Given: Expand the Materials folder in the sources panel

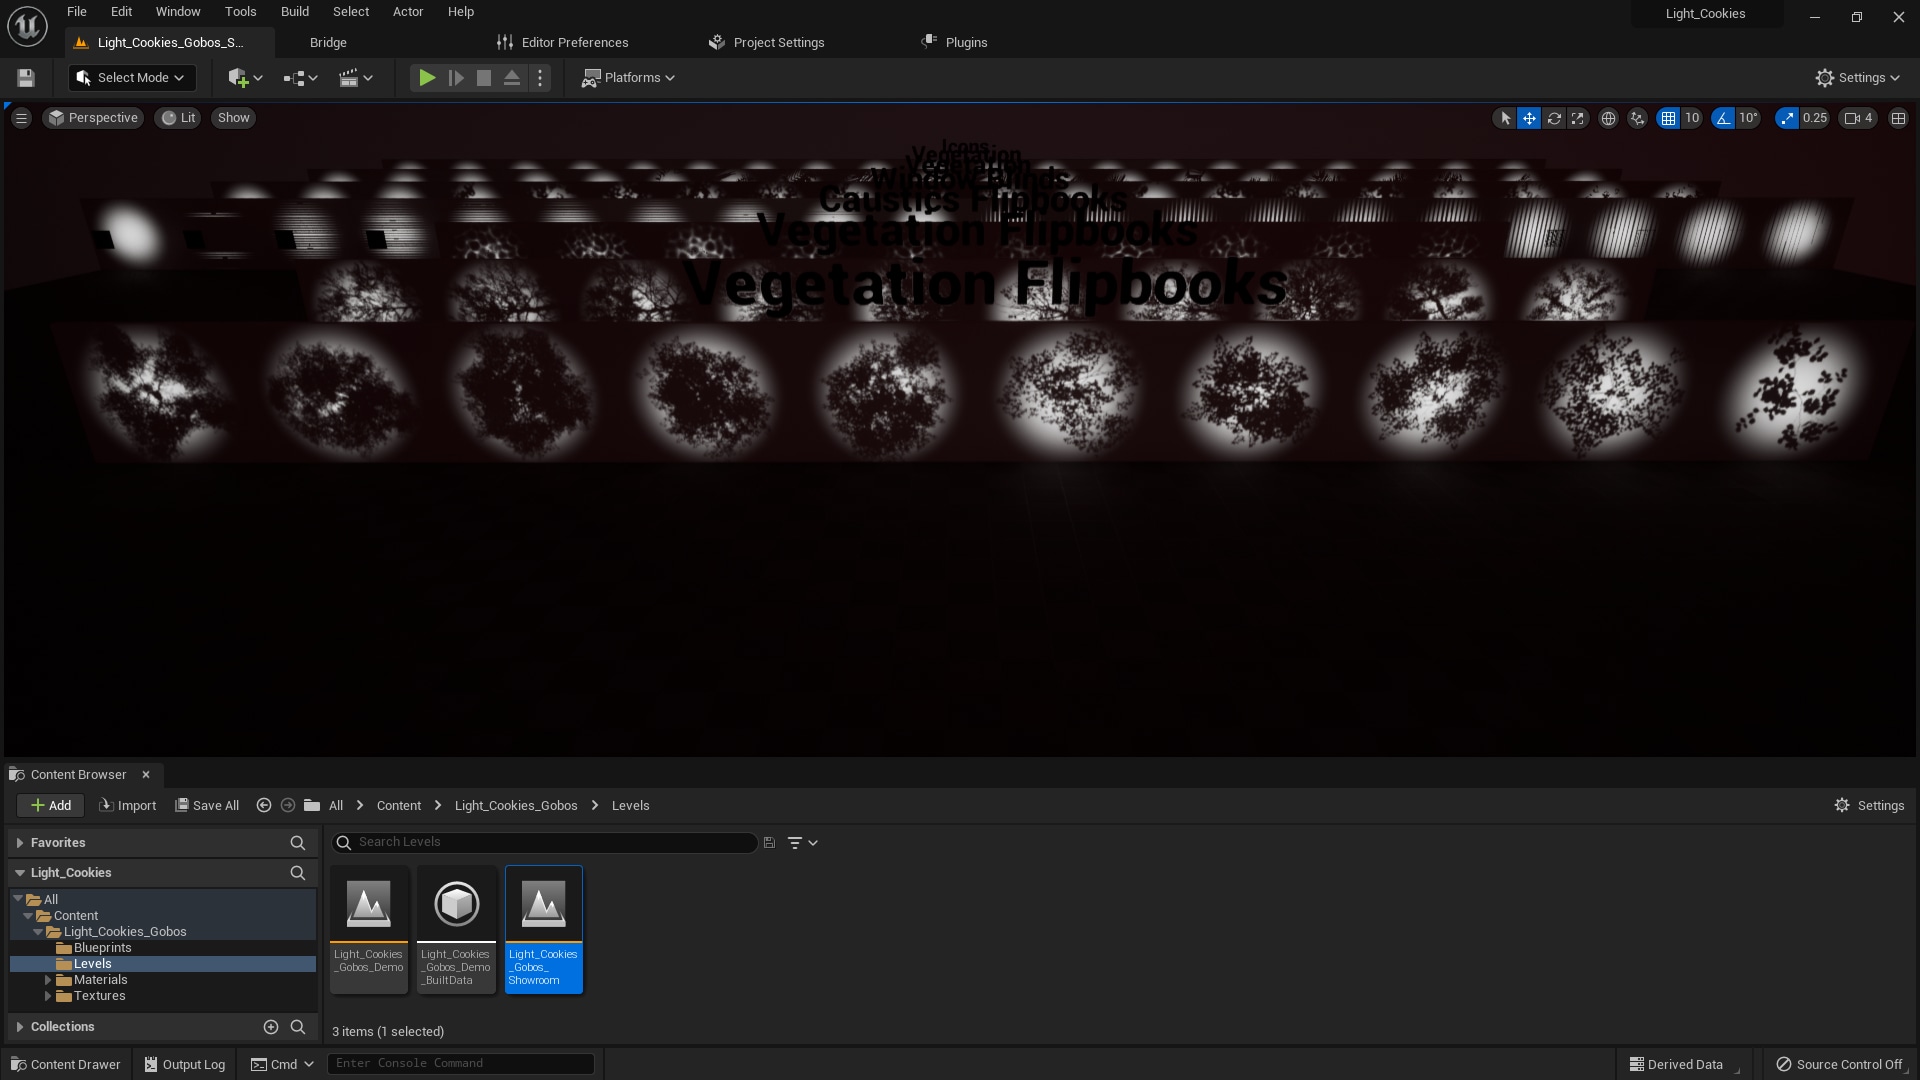Looking at the screenshot, I should (49, 980).
